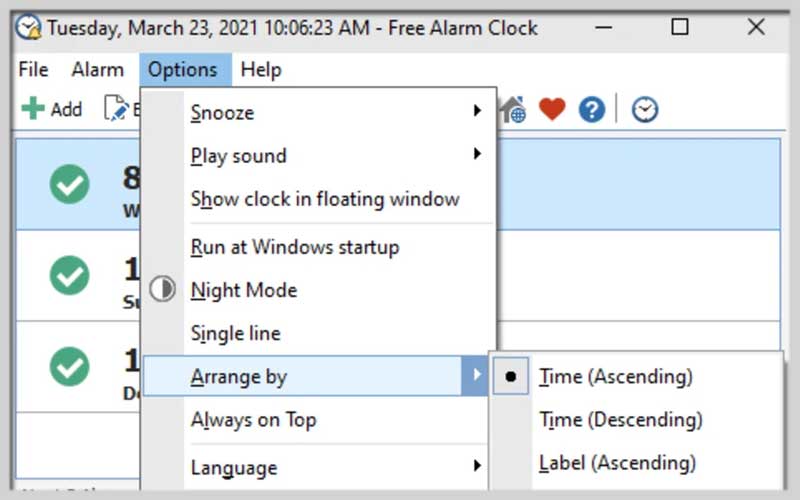The image size is (800, 500).
Task: Click the Add button text
Action: pyautogui.click(x=66, y=109)
